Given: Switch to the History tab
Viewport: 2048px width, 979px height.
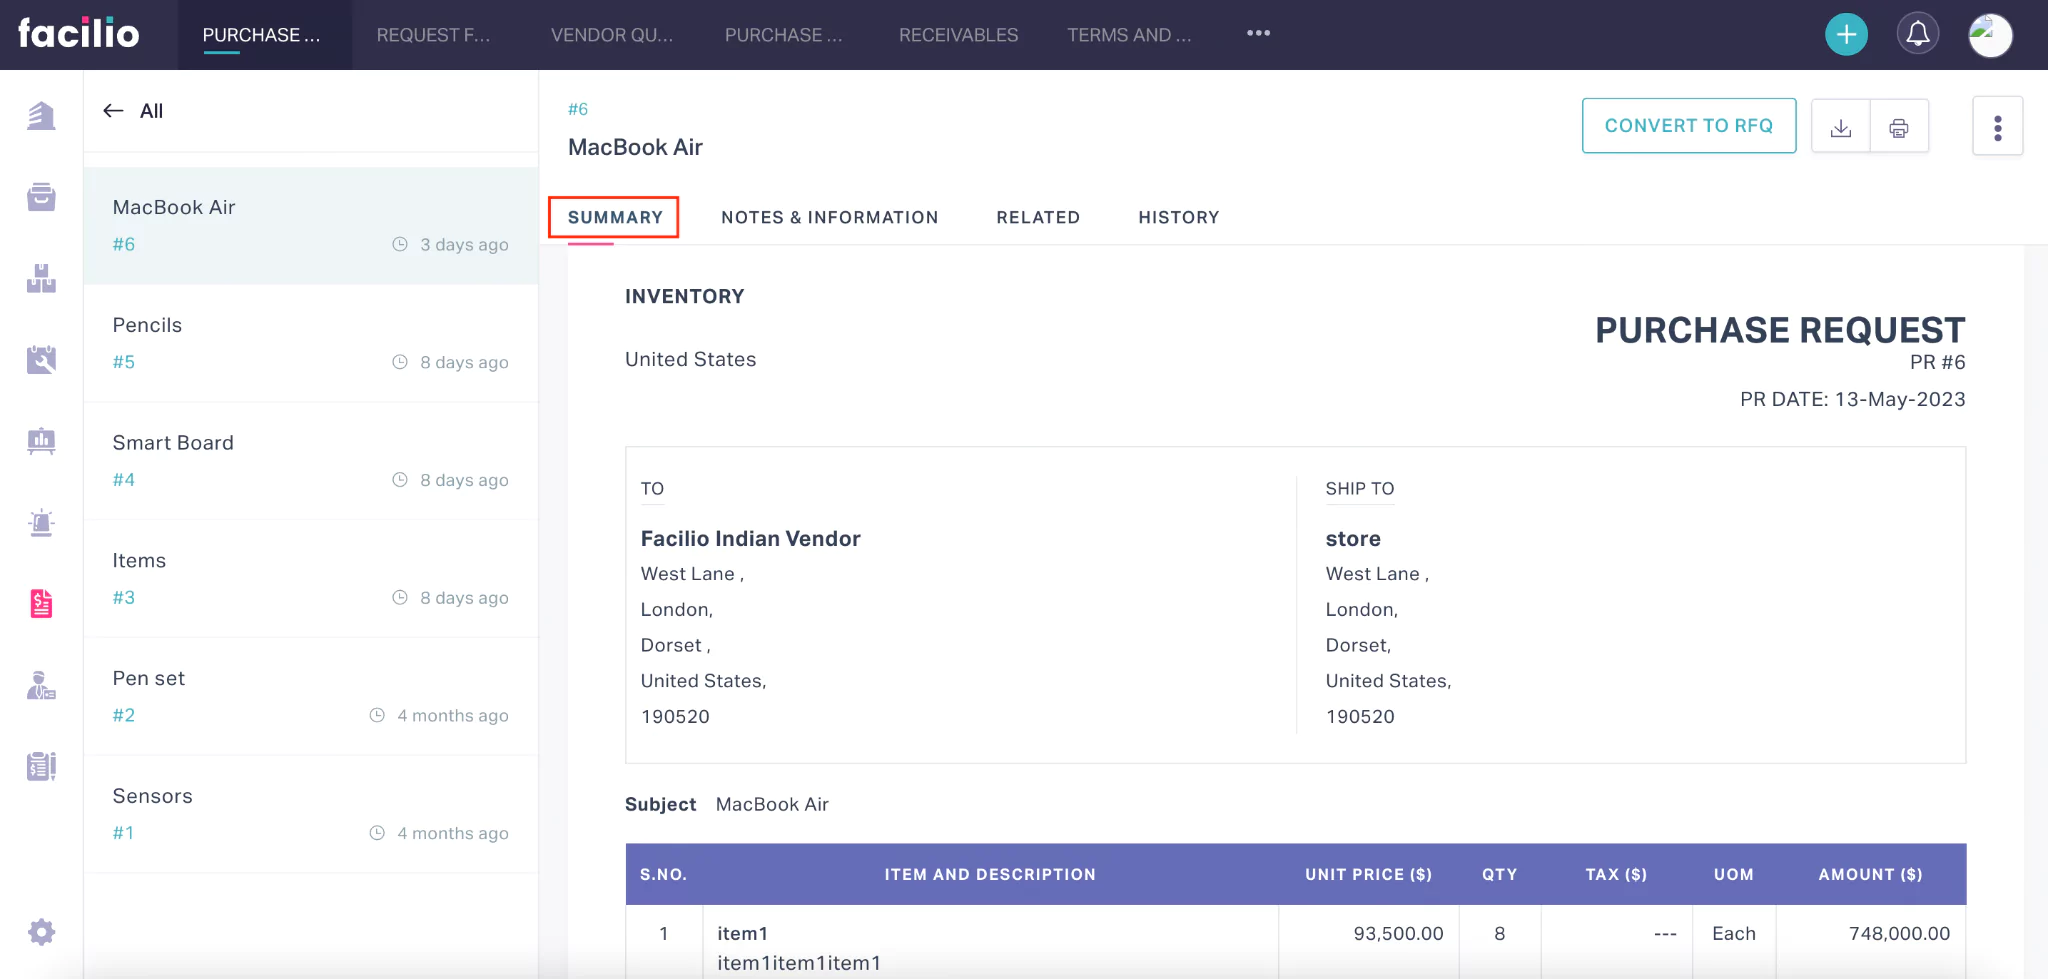Looking at the screenshot, I should (x=1179, y=217).
